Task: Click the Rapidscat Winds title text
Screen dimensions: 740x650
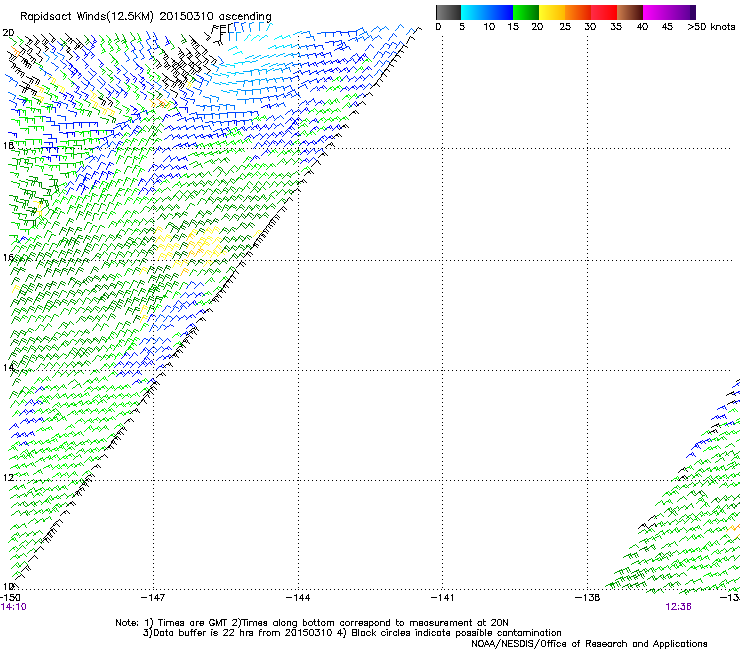Action: pos(145,17)
